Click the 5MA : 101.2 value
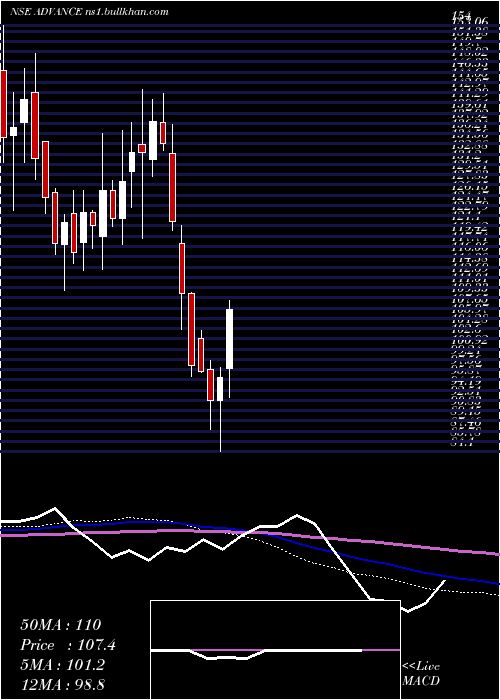Screen dimensions: 500x700 (62, 665)
